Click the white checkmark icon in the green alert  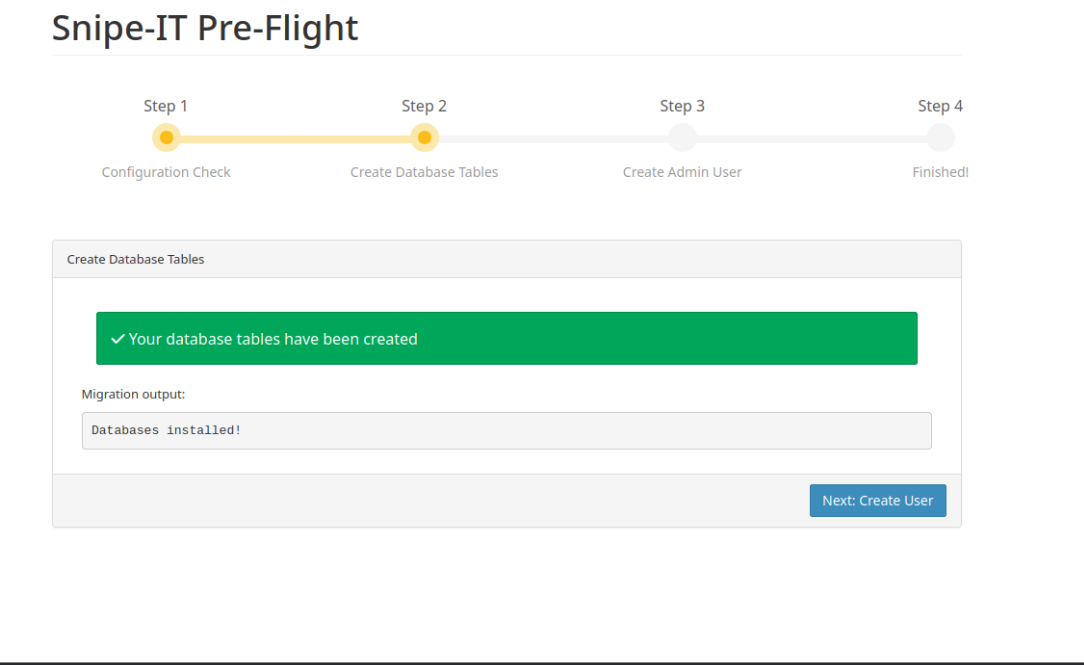click(x=118, y=339)
